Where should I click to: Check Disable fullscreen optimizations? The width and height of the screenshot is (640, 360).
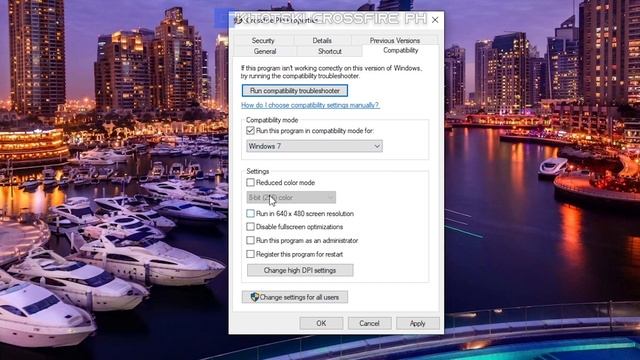click(250, 227)
